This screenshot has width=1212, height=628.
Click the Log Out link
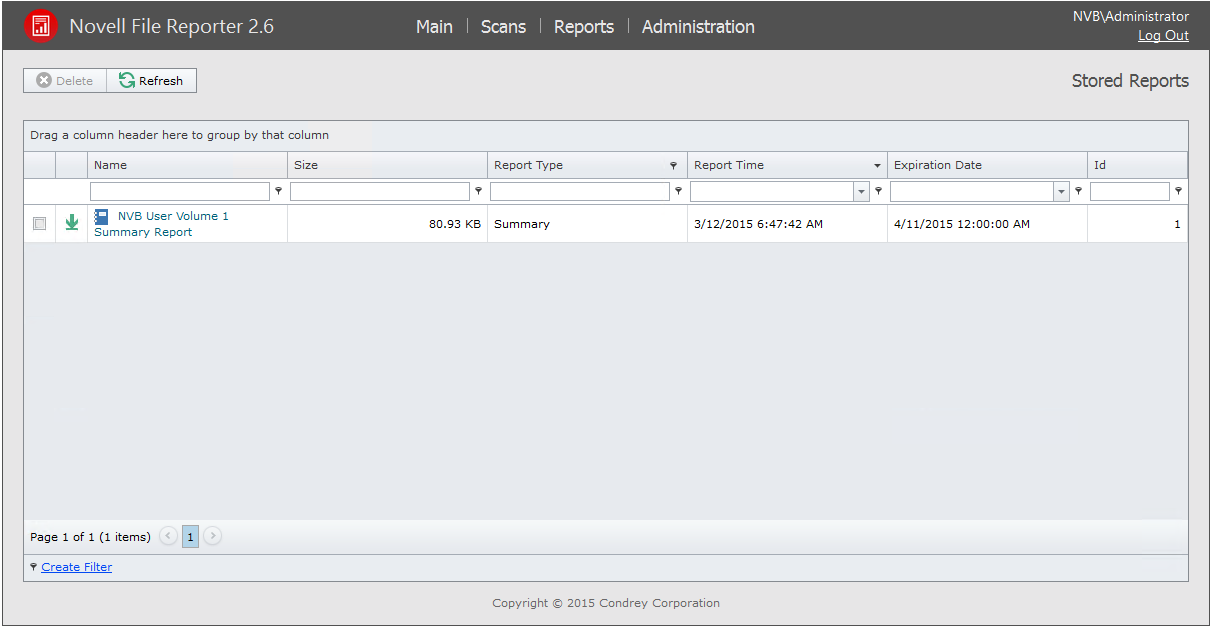click(x=1162, y=35)
